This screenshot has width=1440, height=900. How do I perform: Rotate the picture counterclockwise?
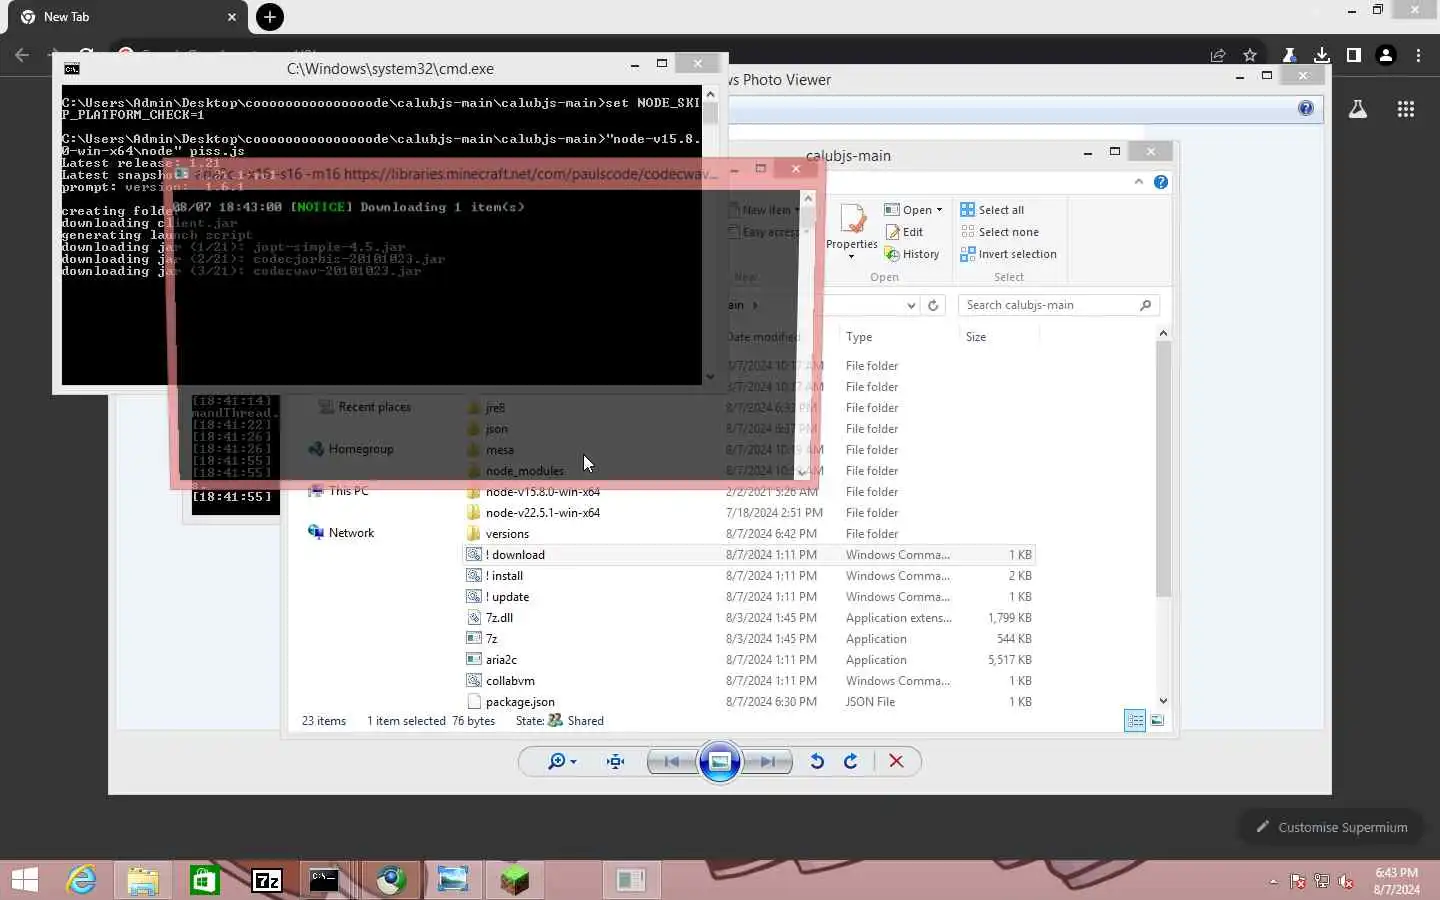coord(817,762)
